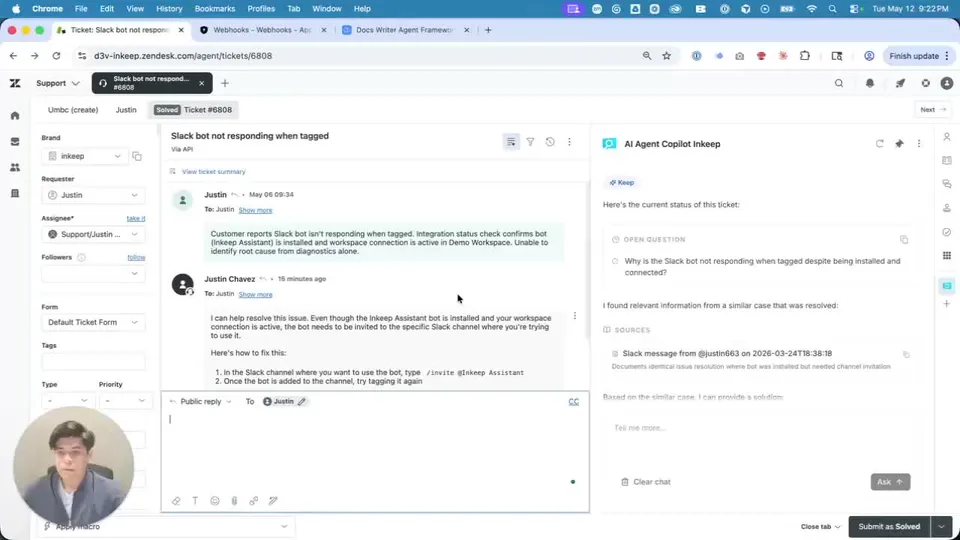Open the Brand dropdown
The width and height of the screenshot is (960, 540).
pyautogui.click(x=84, y=156)
